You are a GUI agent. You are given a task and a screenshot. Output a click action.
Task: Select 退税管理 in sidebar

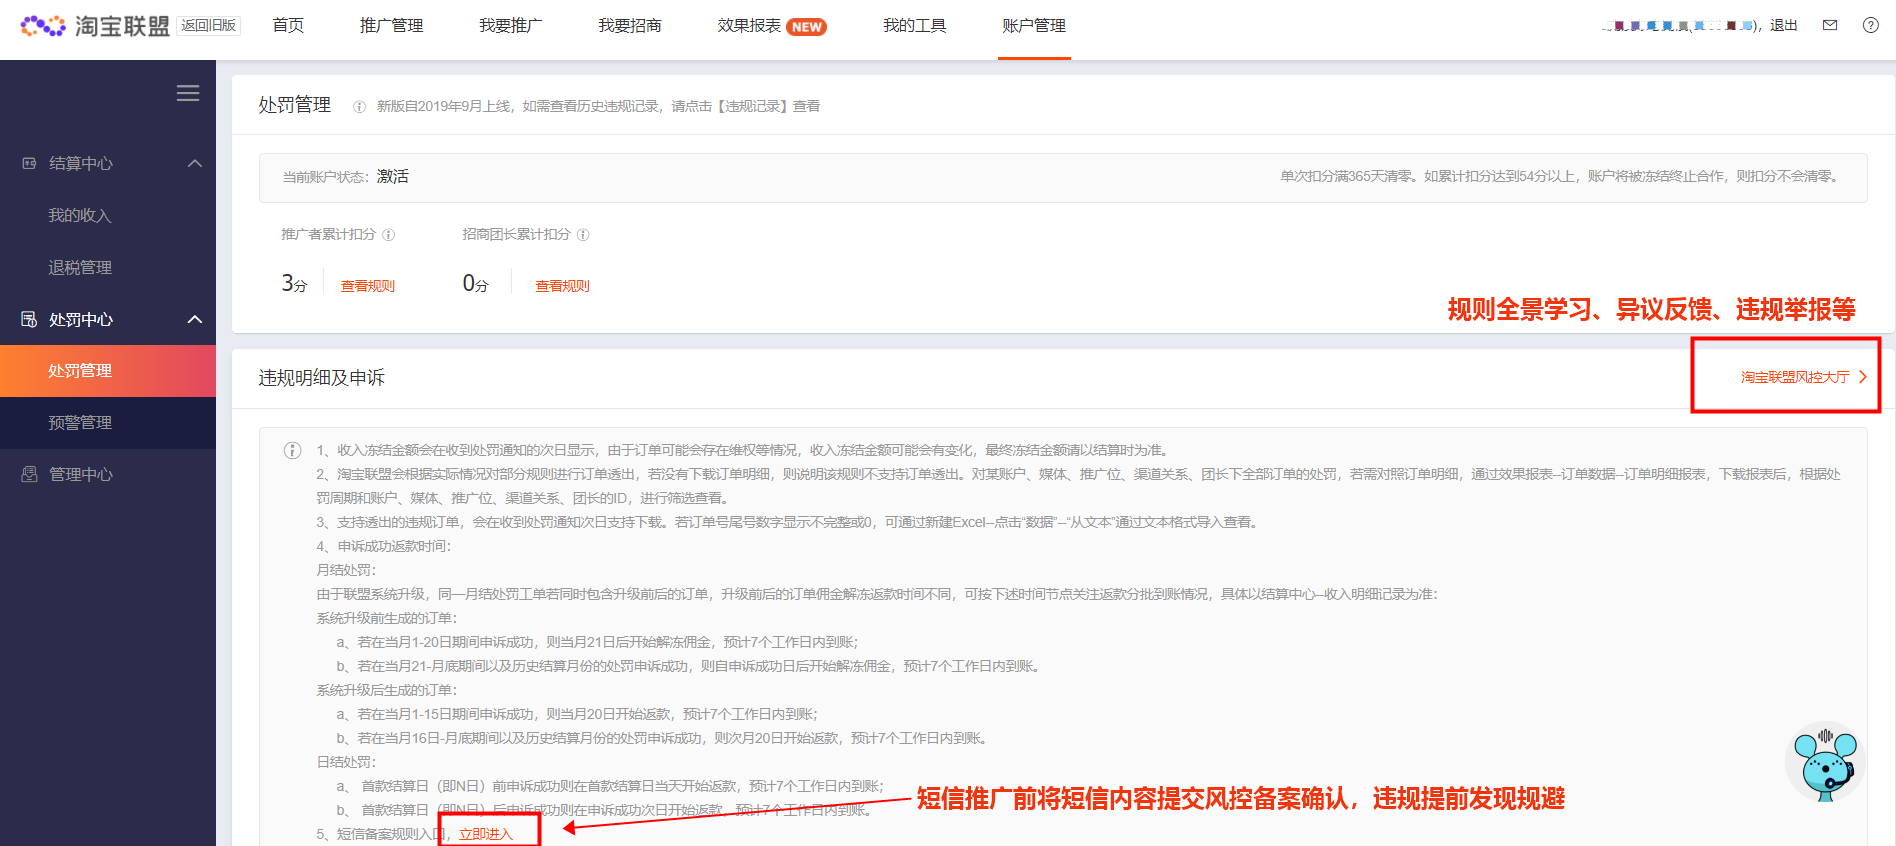tap(80, 267)
